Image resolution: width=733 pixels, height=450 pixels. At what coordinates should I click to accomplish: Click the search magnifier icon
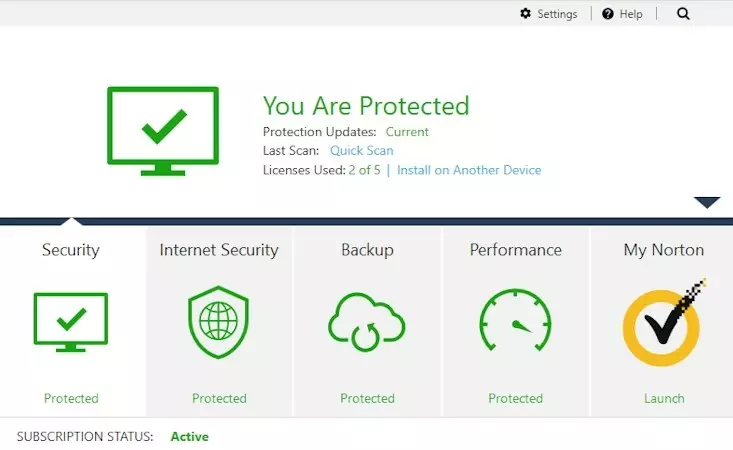(684, 14)
